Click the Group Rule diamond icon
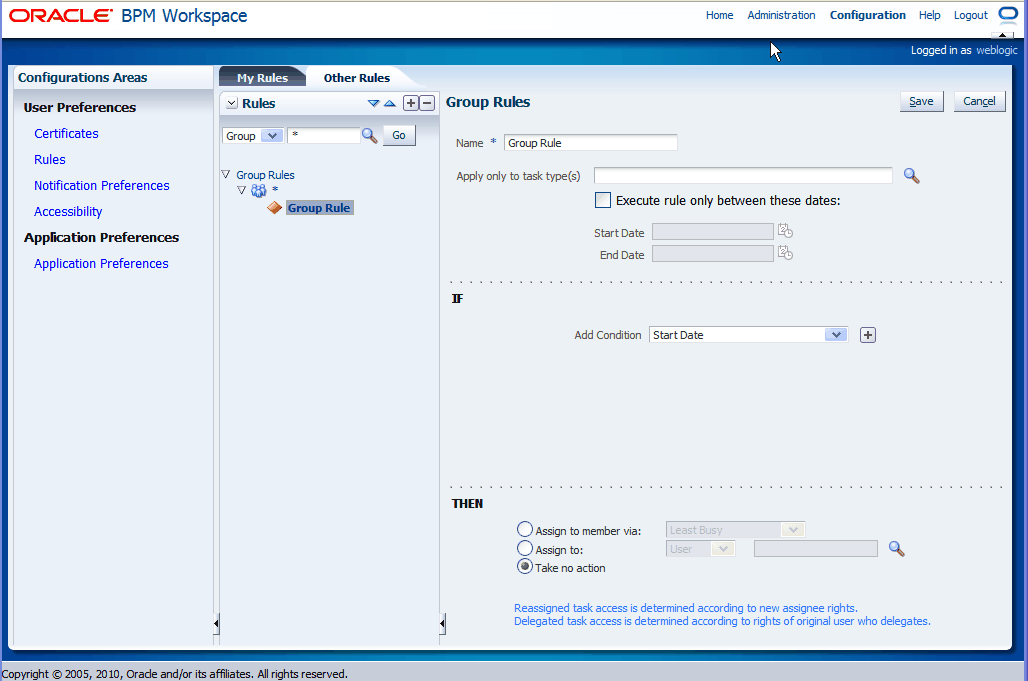The width and height of the screenshot is (1028, 681). [x=275, y=208]
